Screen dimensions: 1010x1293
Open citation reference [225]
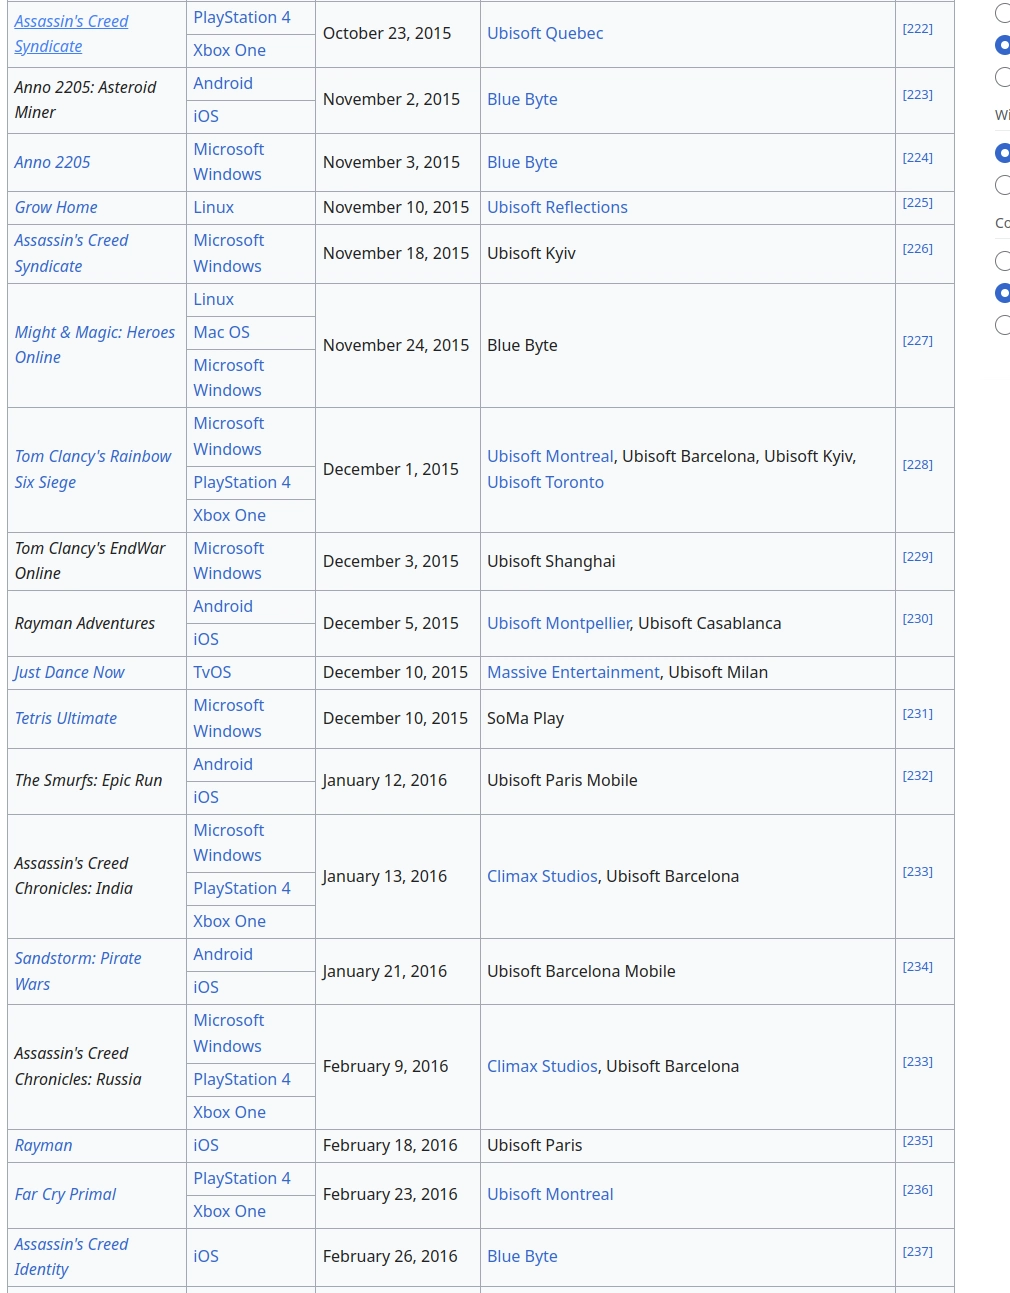(917, 202)
